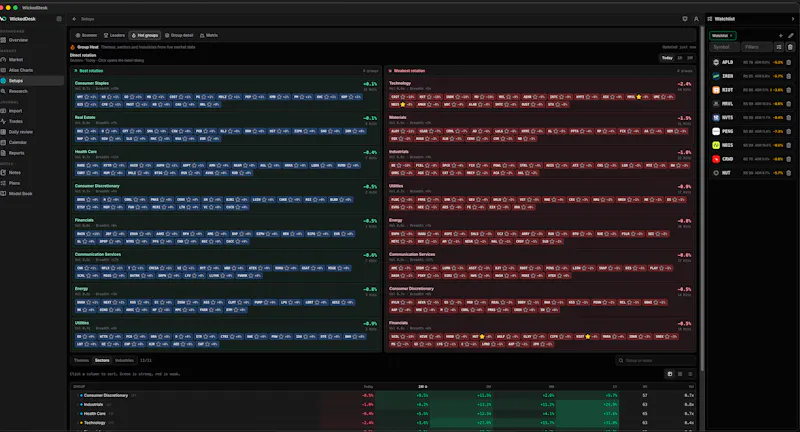Open Atlas Charts in the sidebar

(x=20, y=70)
